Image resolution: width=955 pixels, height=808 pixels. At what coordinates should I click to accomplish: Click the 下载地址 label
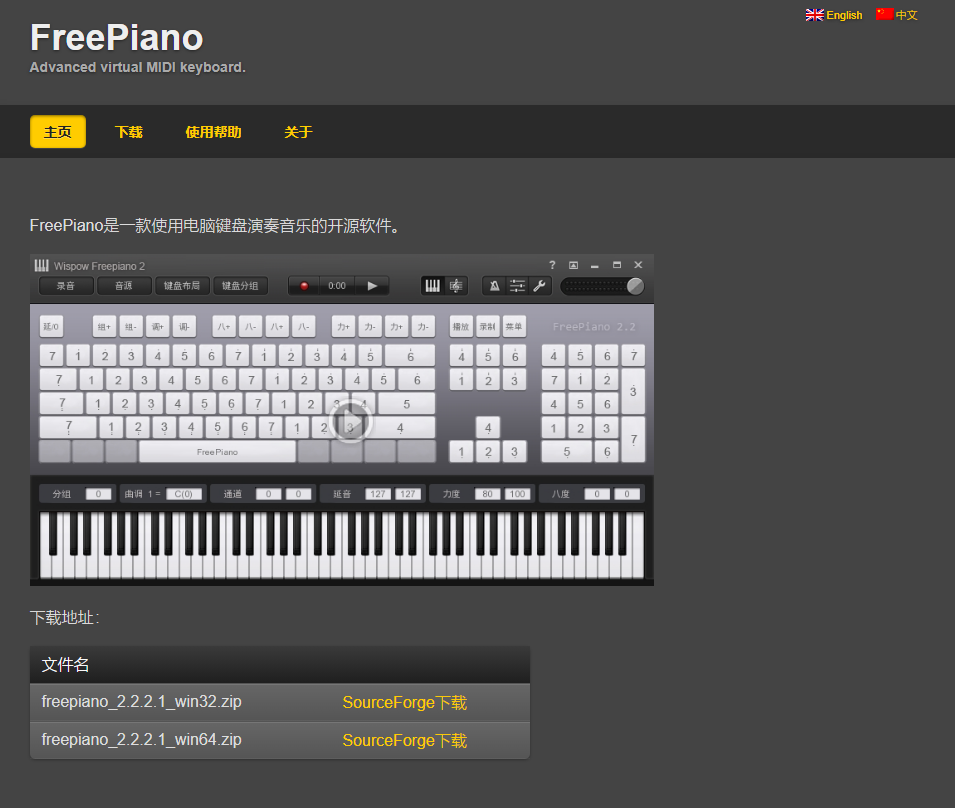tap(65, 617)
